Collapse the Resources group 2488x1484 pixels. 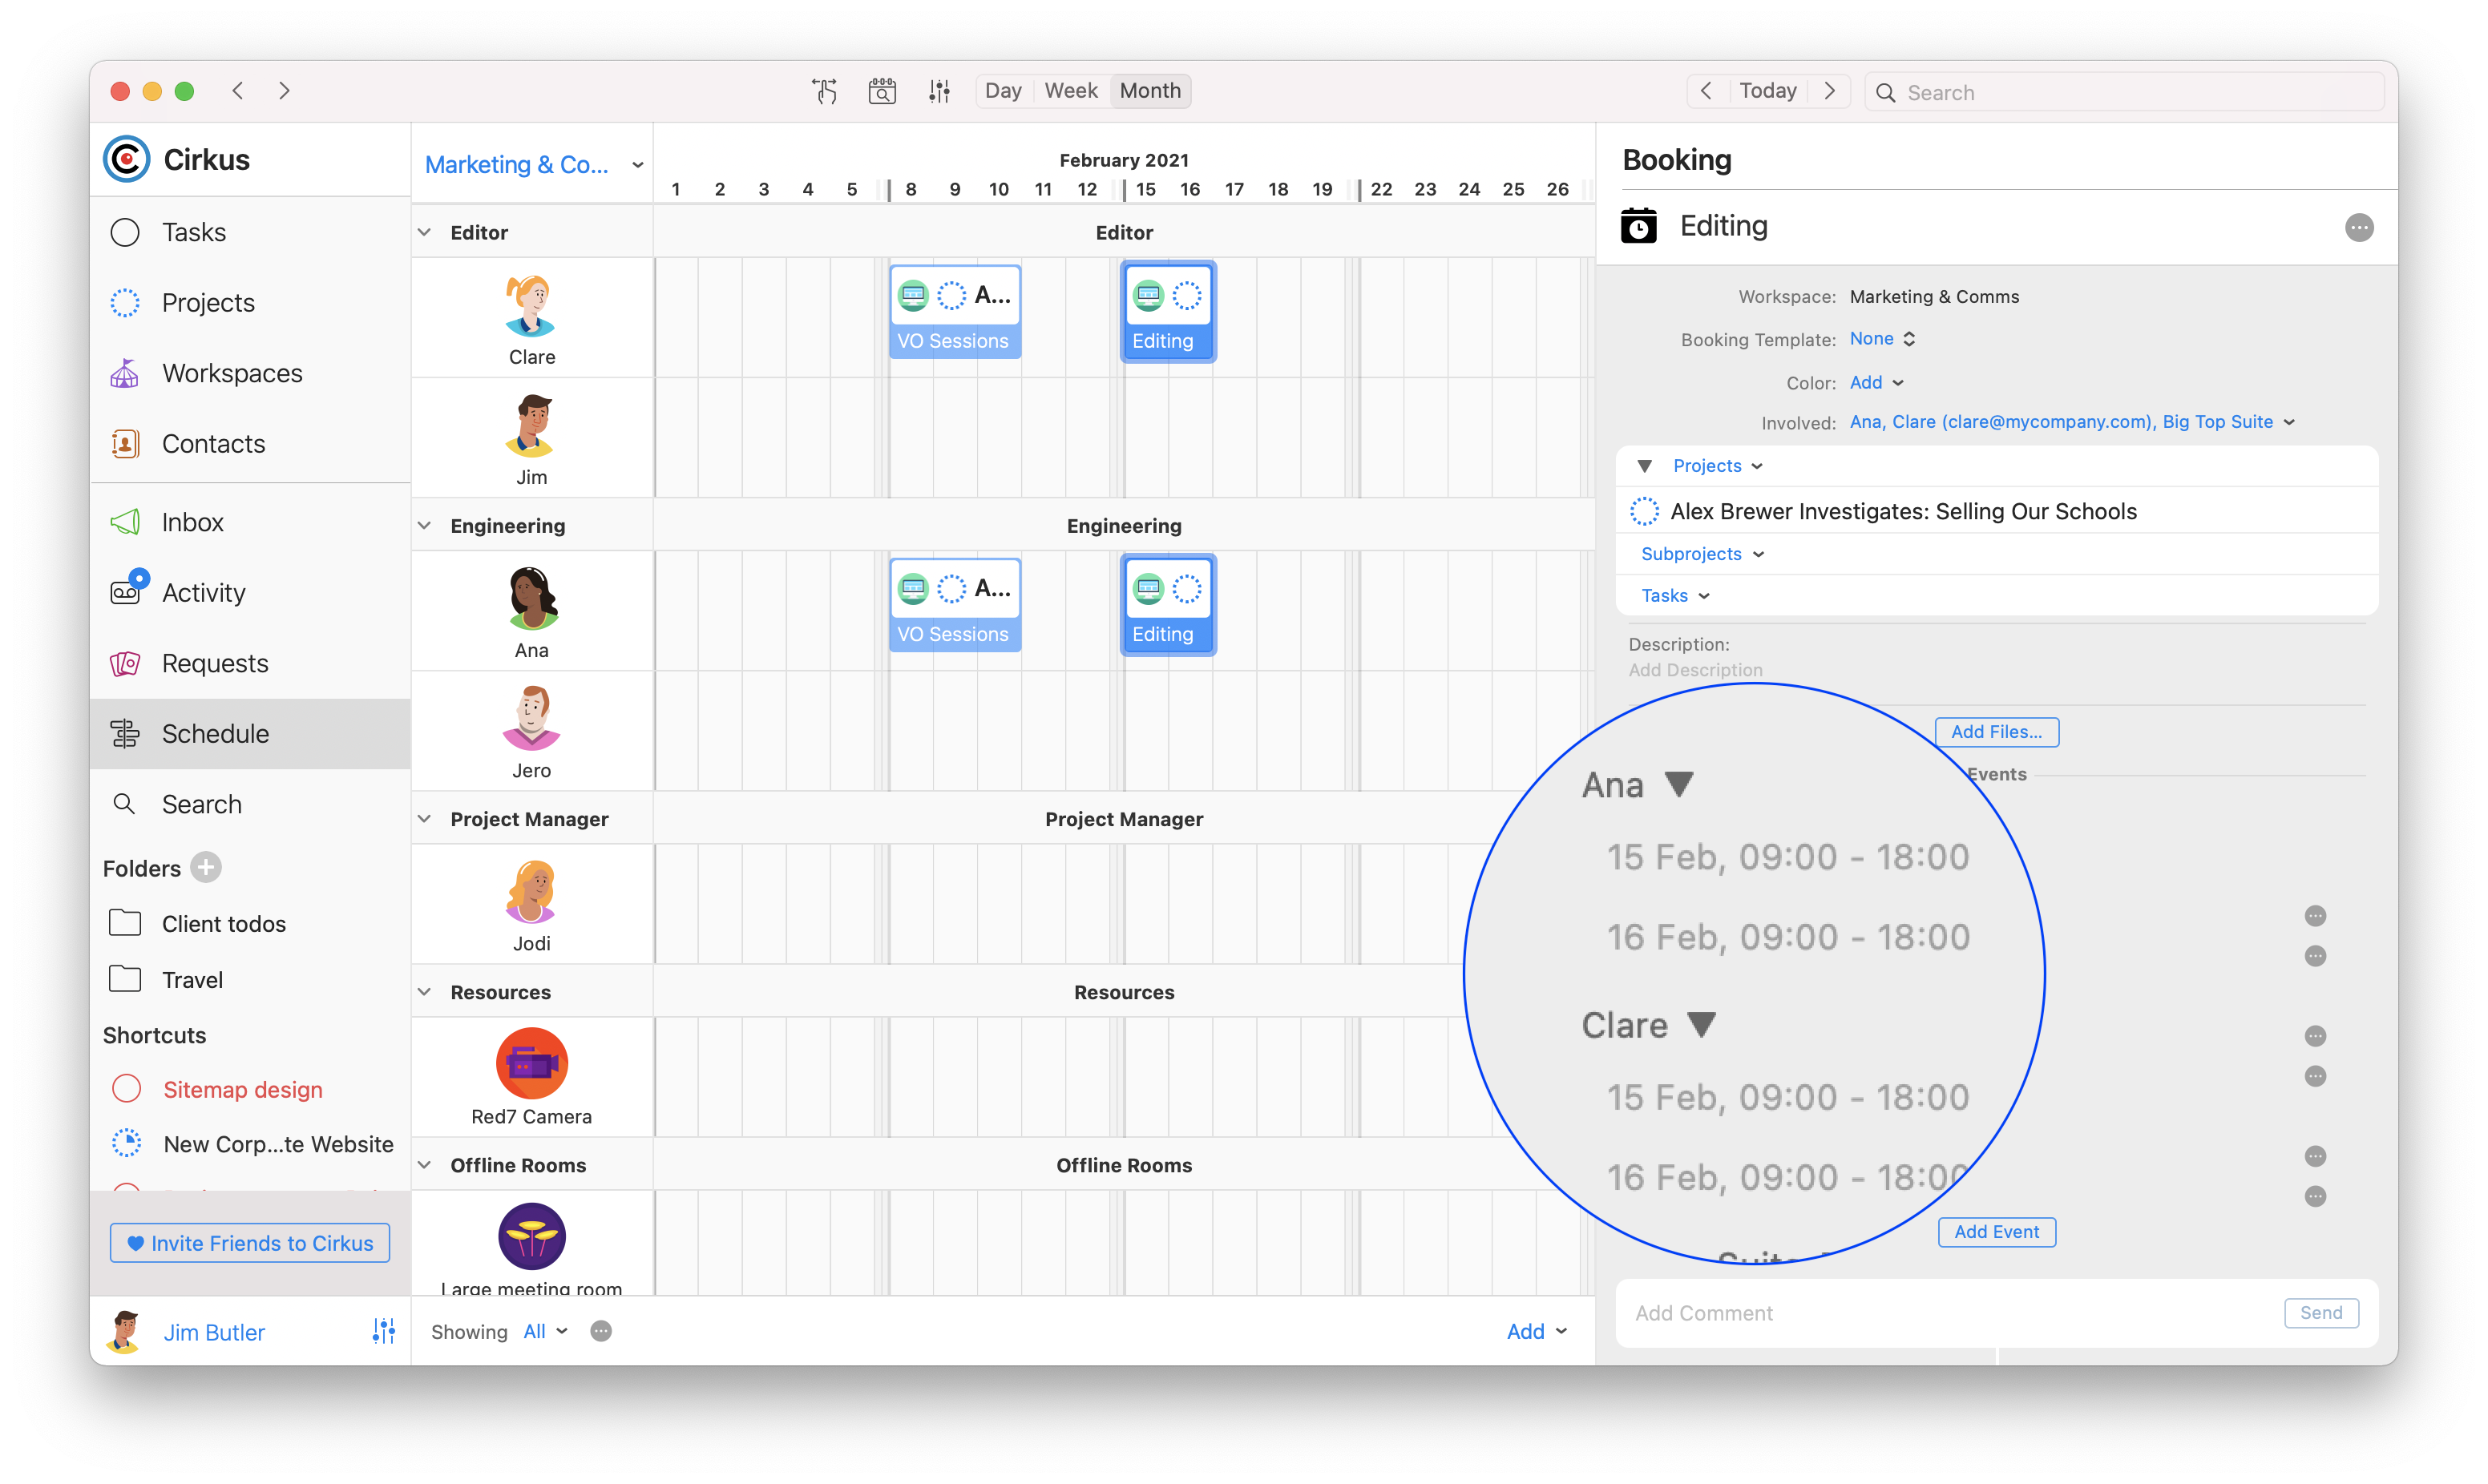[425, 992]
